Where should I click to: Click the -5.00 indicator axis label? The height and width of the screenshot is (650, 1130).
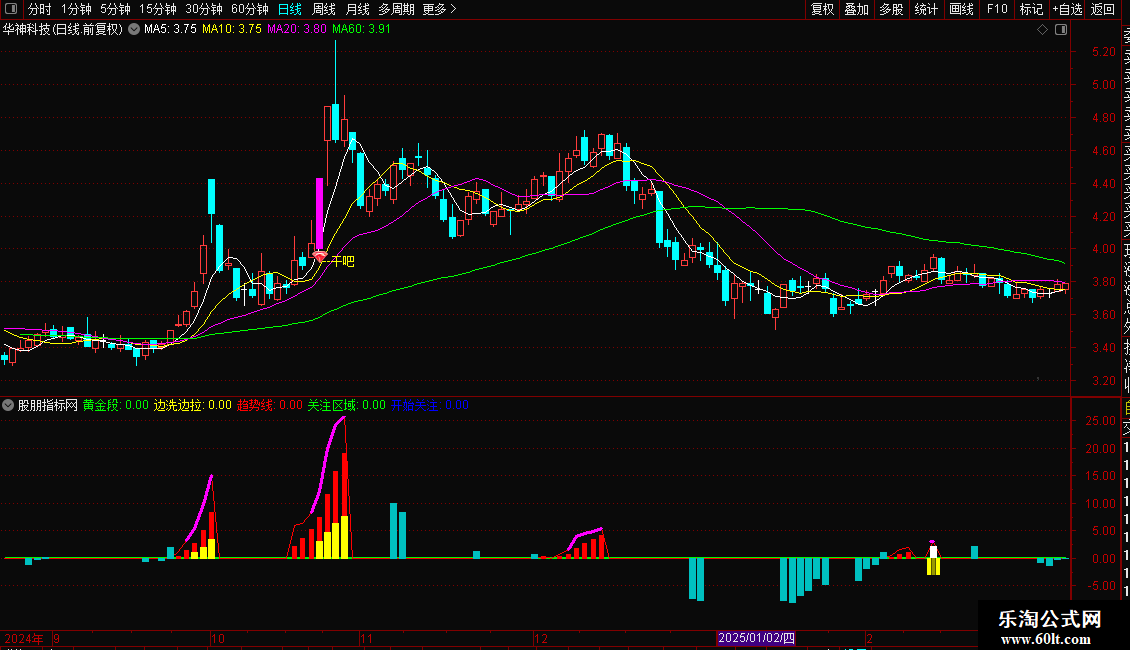[1100, 587]
